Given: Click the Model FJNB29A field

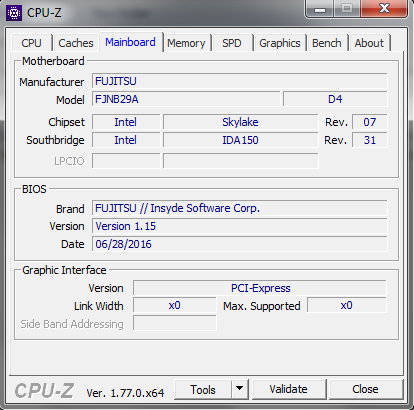Looking at the screenshot, I should (186, 99).
